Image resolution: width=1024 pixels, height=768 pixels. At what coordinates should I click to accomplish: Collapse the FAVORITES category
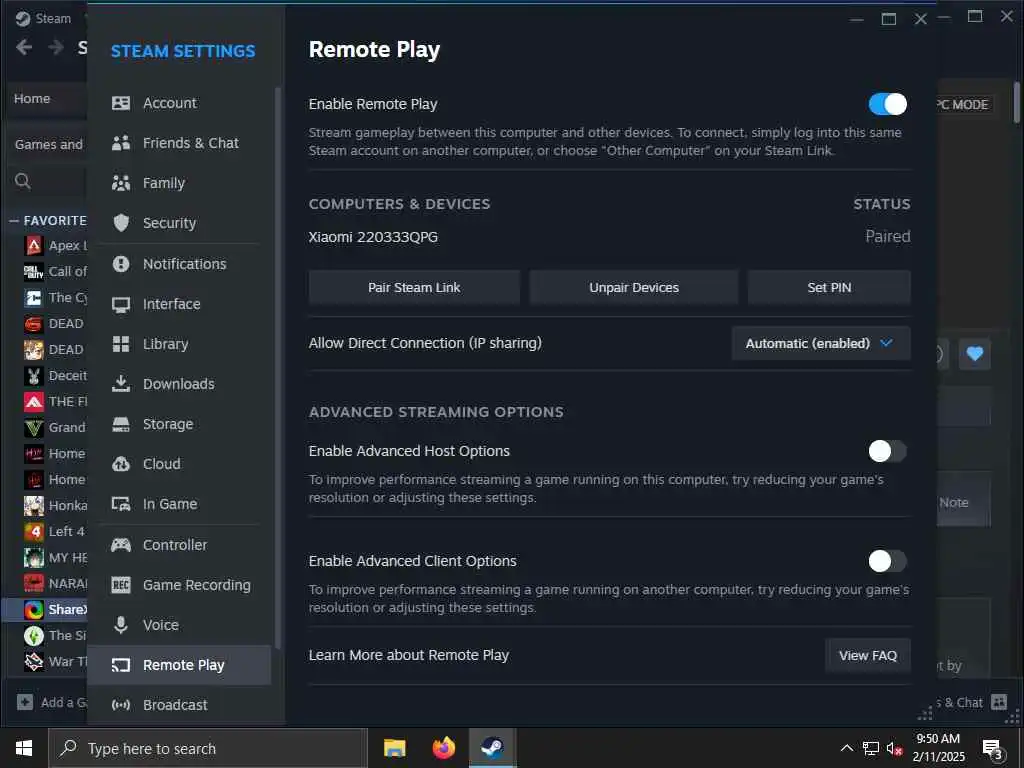(x=13, y=221)
